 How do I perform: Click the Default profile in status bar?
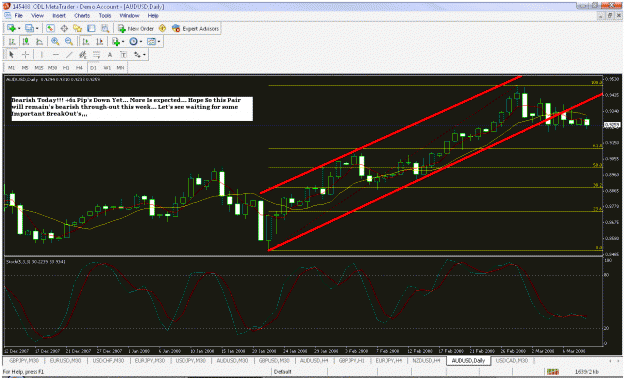coord(283,372)
